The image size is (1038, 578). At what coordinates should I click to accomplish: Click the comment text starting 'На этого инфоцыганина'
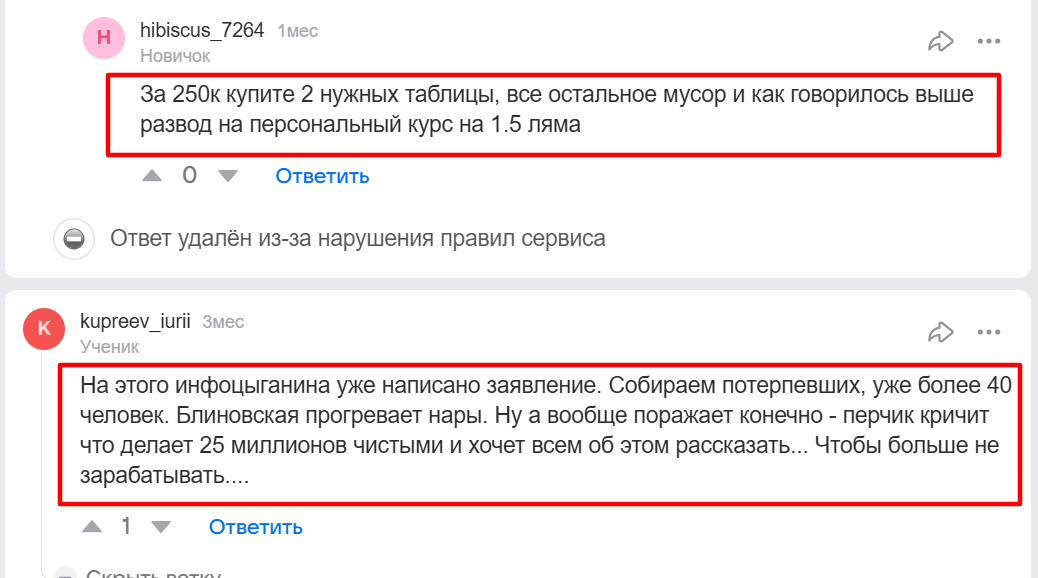coord(540,430)
